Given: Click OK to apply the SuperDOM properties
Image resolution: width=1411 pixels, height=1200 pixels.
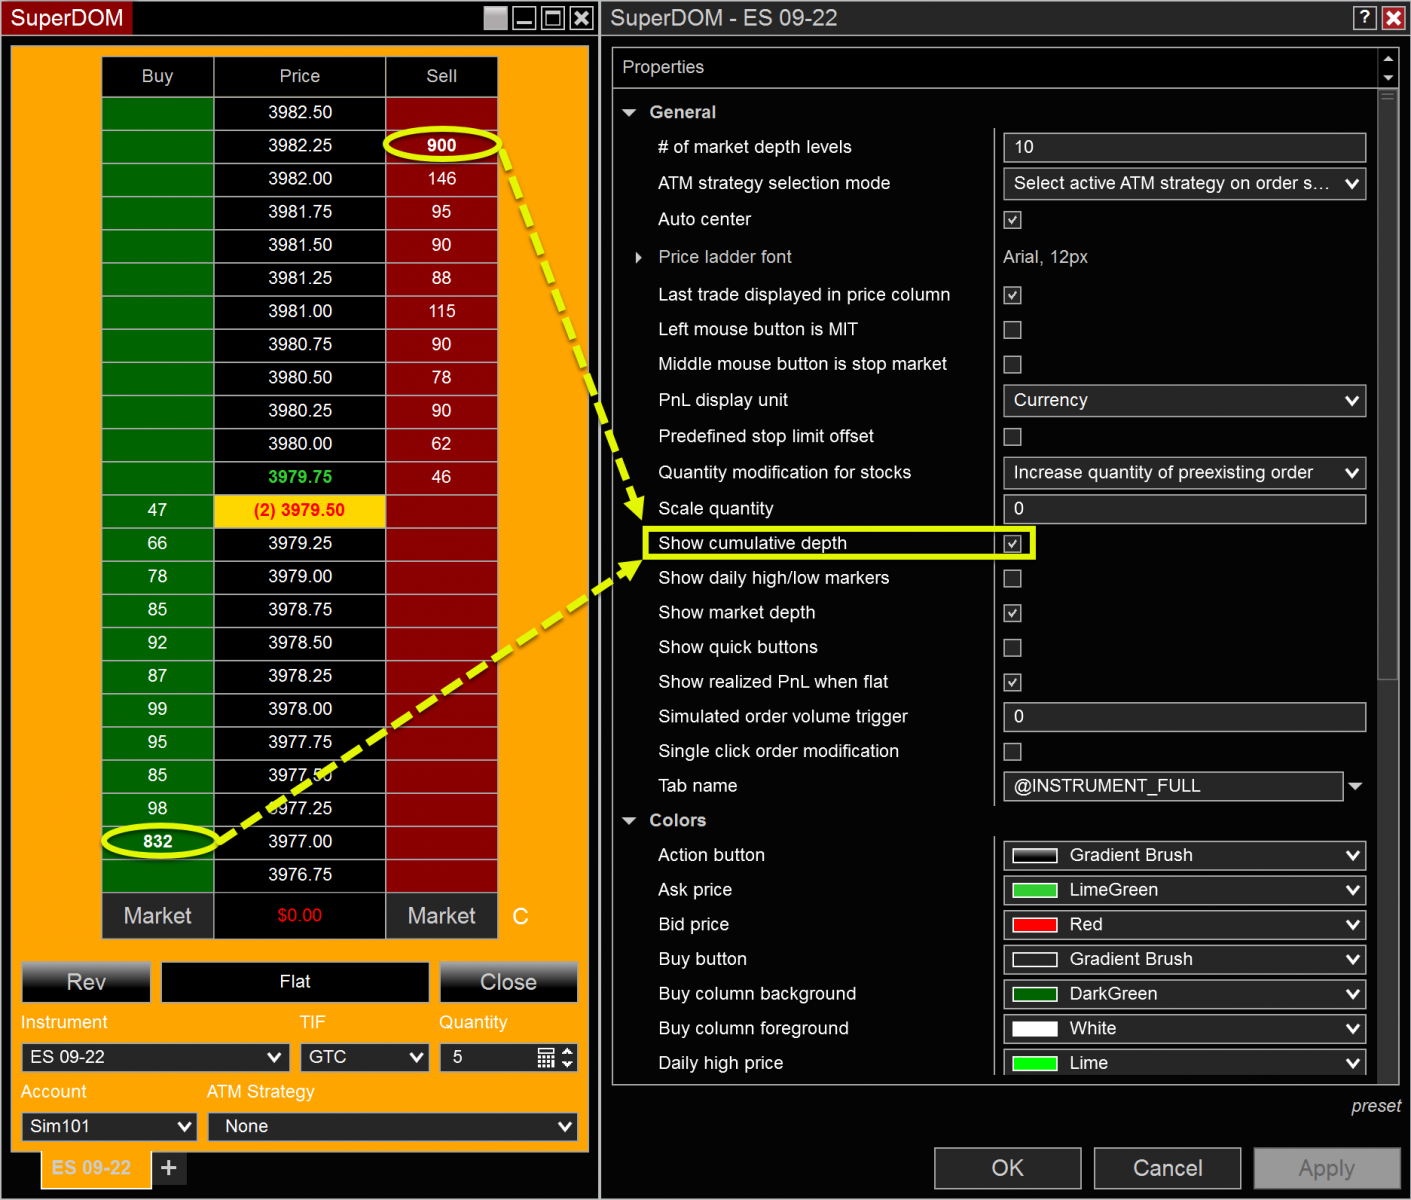Looking at the screenshot, I should pos(1007,1167).
